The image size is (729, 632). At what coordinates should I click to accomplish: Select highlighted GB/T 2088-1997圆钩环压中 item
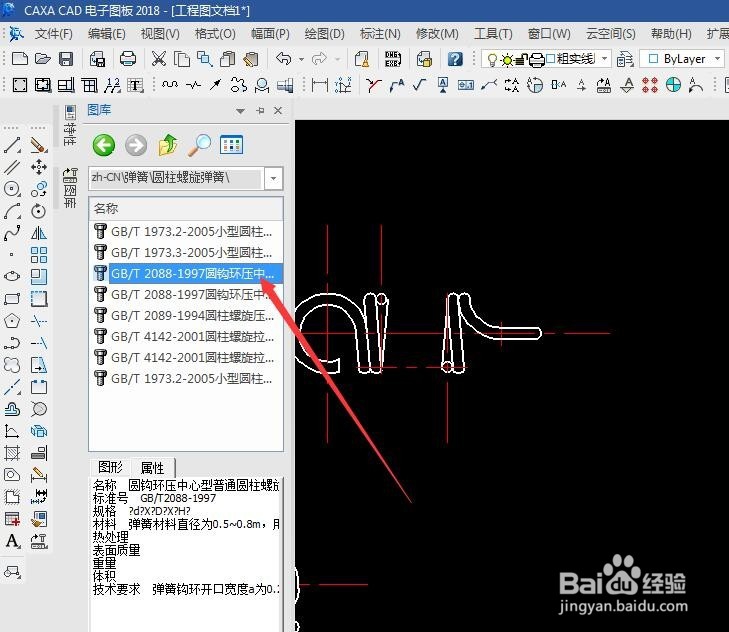pos(186,273)
